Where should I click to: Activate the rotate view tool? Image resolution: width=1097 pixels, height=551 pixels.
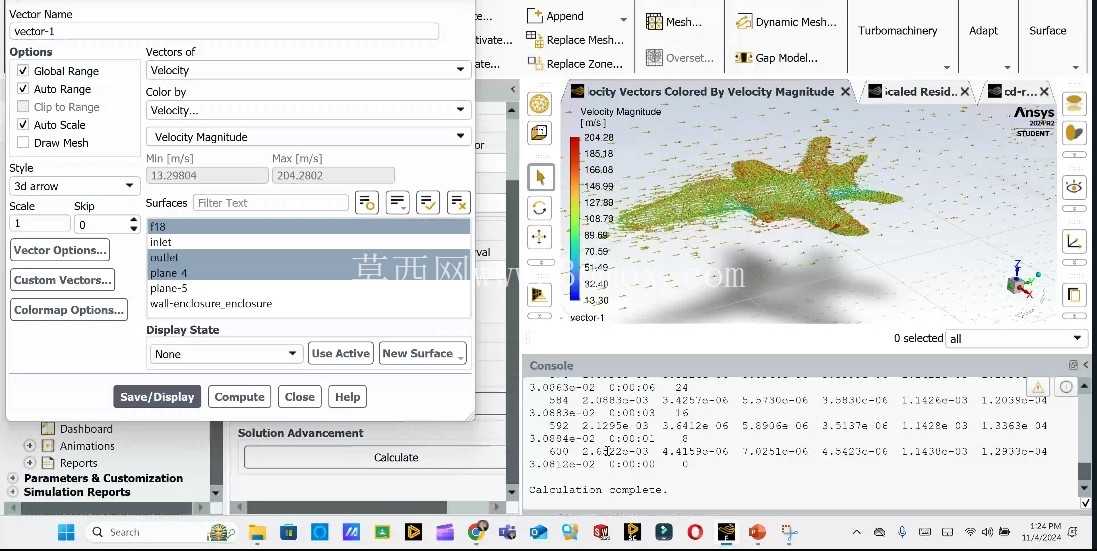click(x=539, y=208)
